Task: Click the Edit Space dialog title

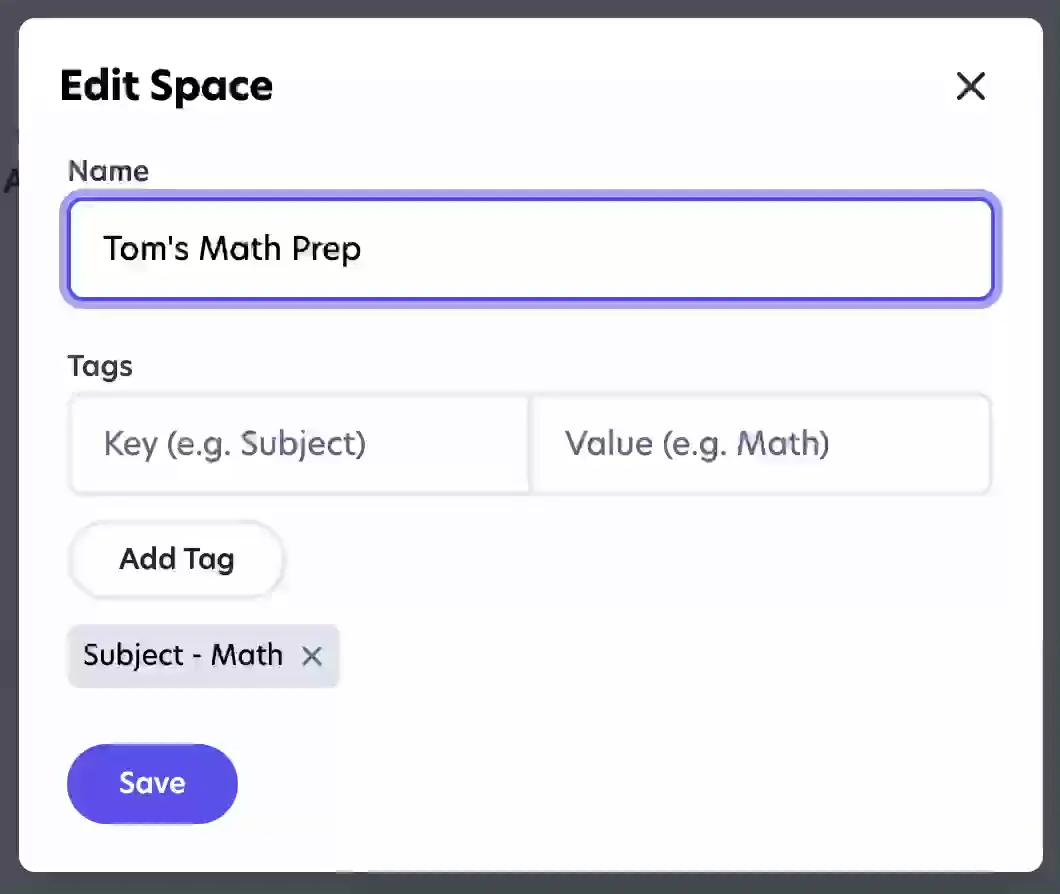Action: (166, 86)
